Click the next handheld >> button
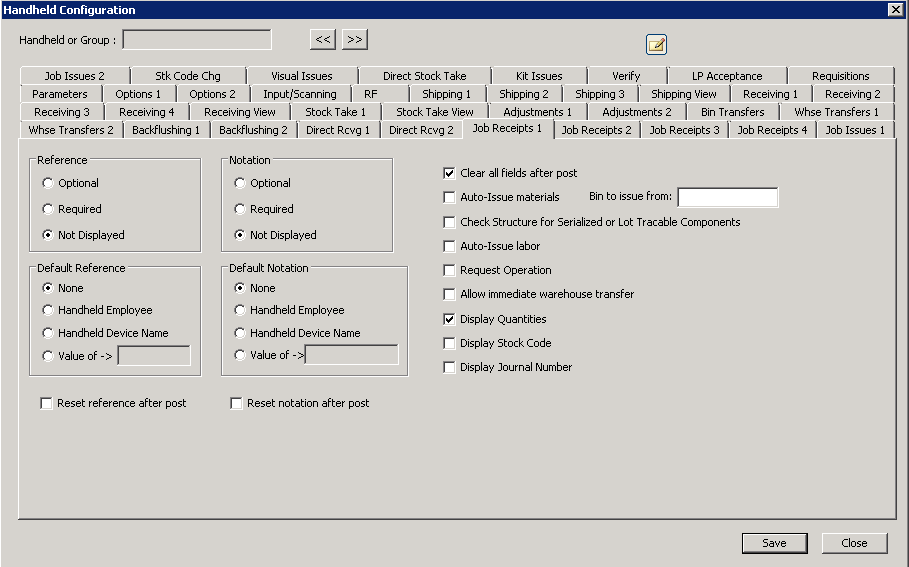The image size is (909, 567). point(355,39)
